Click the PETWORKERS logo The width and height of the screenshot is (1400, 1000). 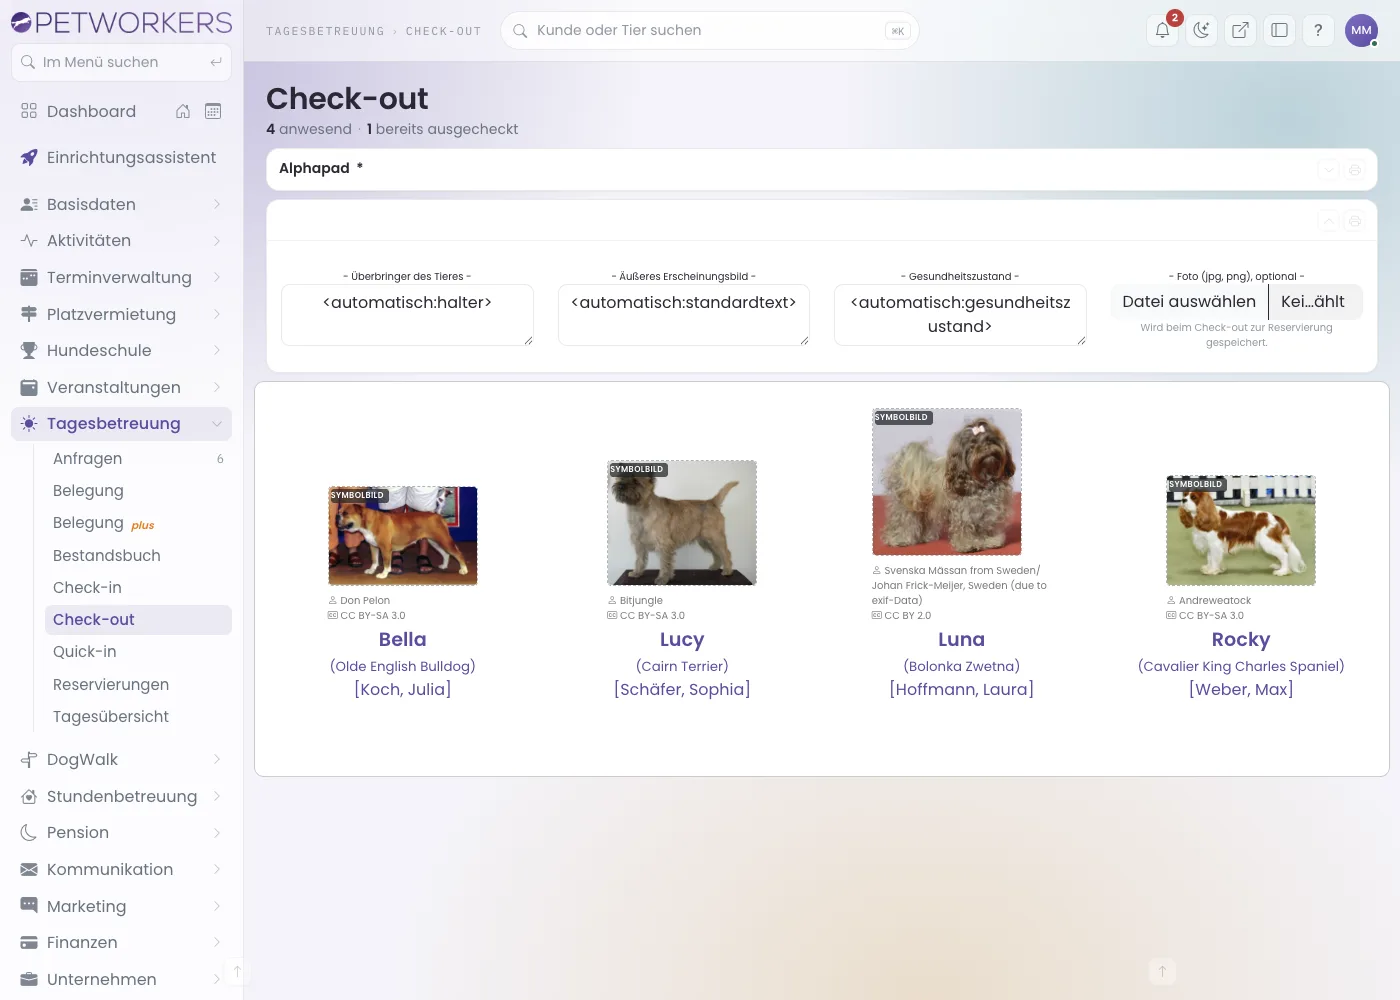(x=121, y=22)
